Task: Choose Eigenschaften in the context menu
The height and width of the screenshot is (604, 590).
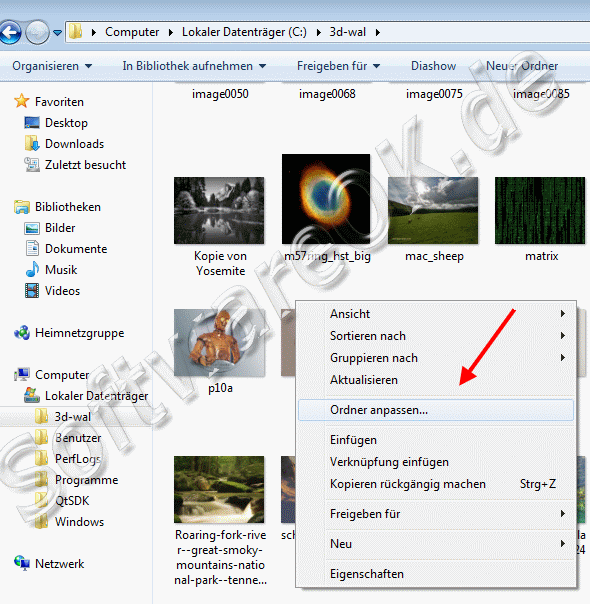Action: (x=436, y=574)
